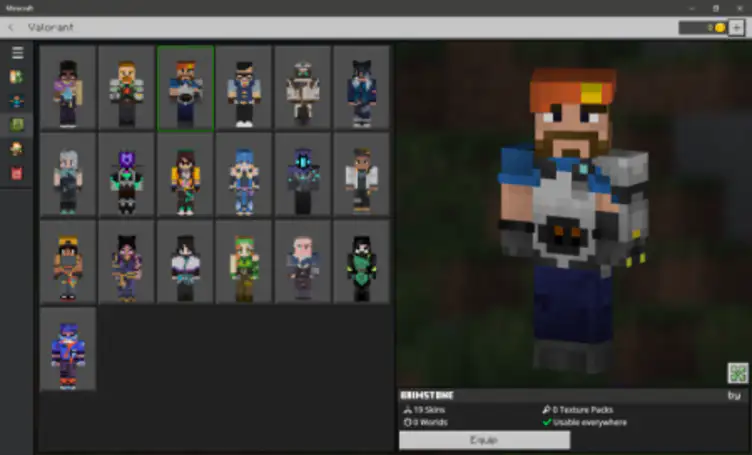
Task: Click the coin balance display
Action: (x=703, y=27)
